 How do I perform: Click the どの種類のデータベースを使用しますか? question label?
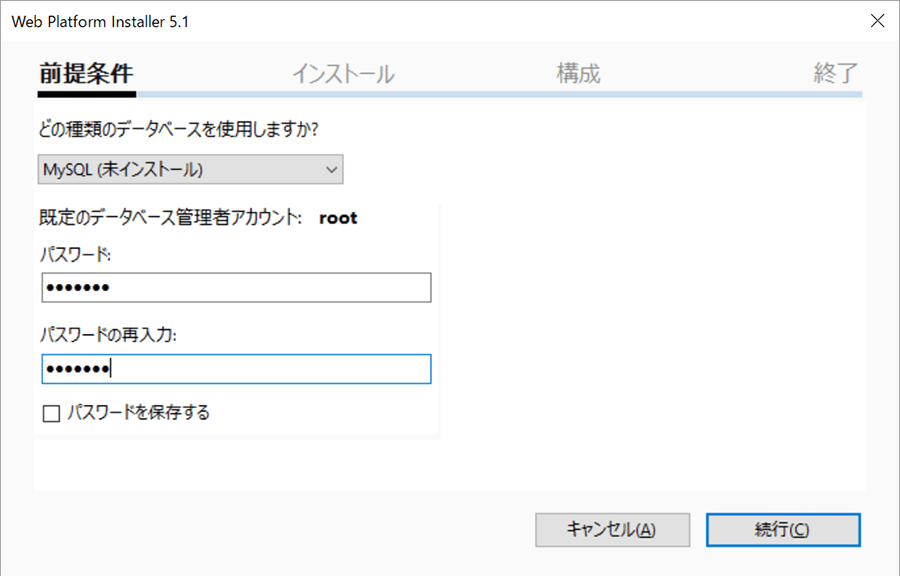tap(178, 129)
